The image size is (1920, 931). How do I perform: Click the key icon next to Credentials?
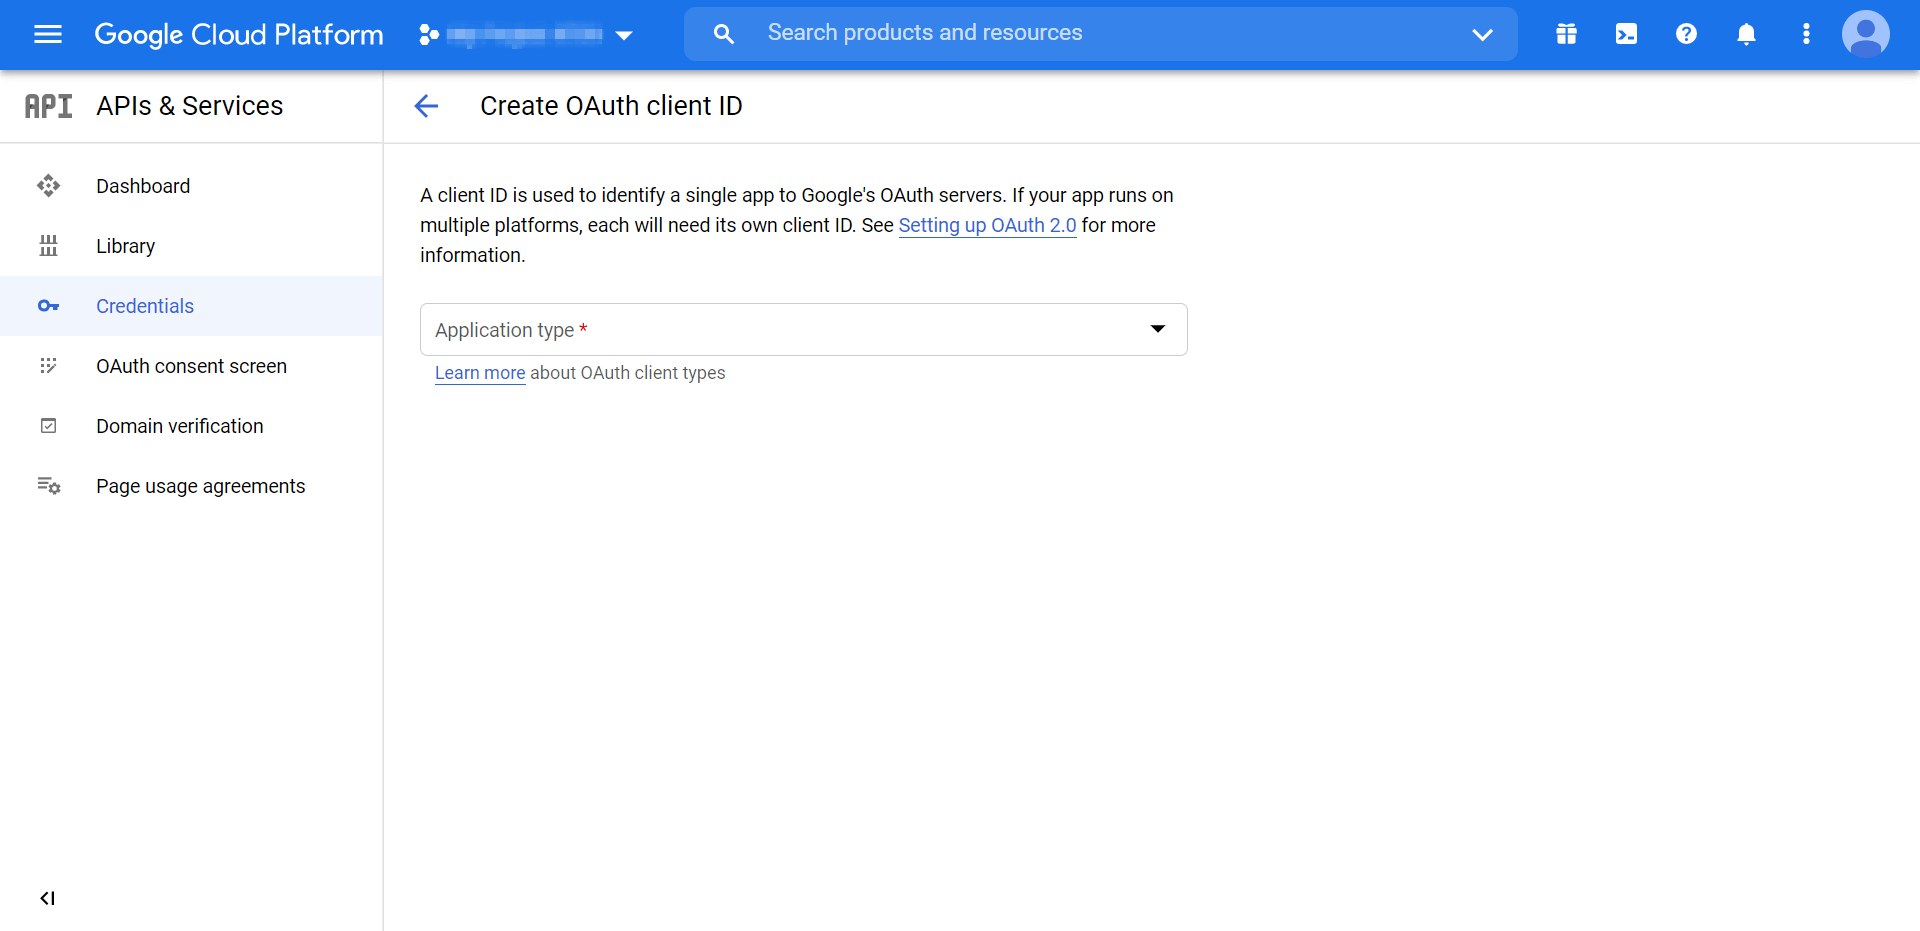pos(48,306)
